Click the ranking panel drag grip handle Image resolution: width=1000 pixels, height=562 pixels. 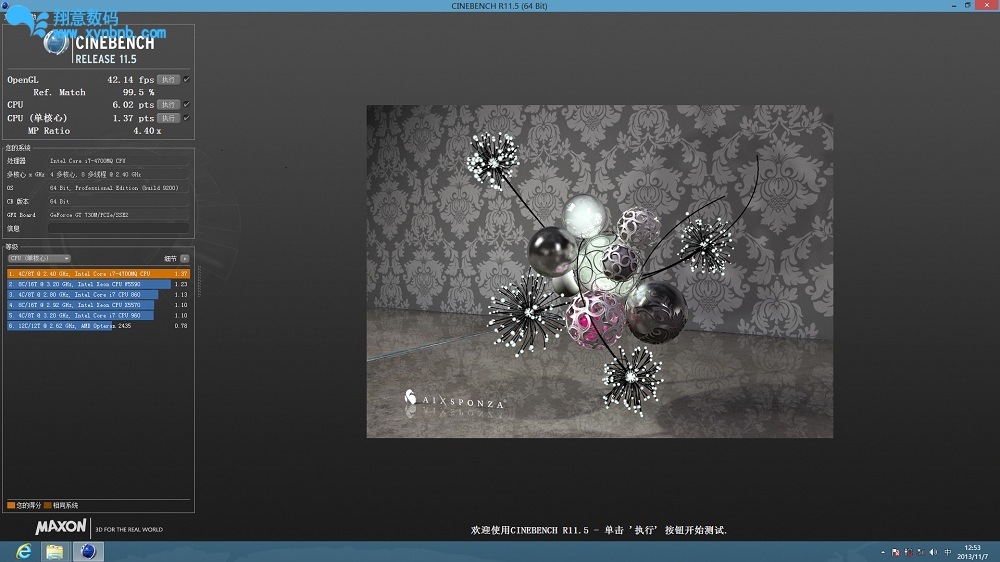199,281
